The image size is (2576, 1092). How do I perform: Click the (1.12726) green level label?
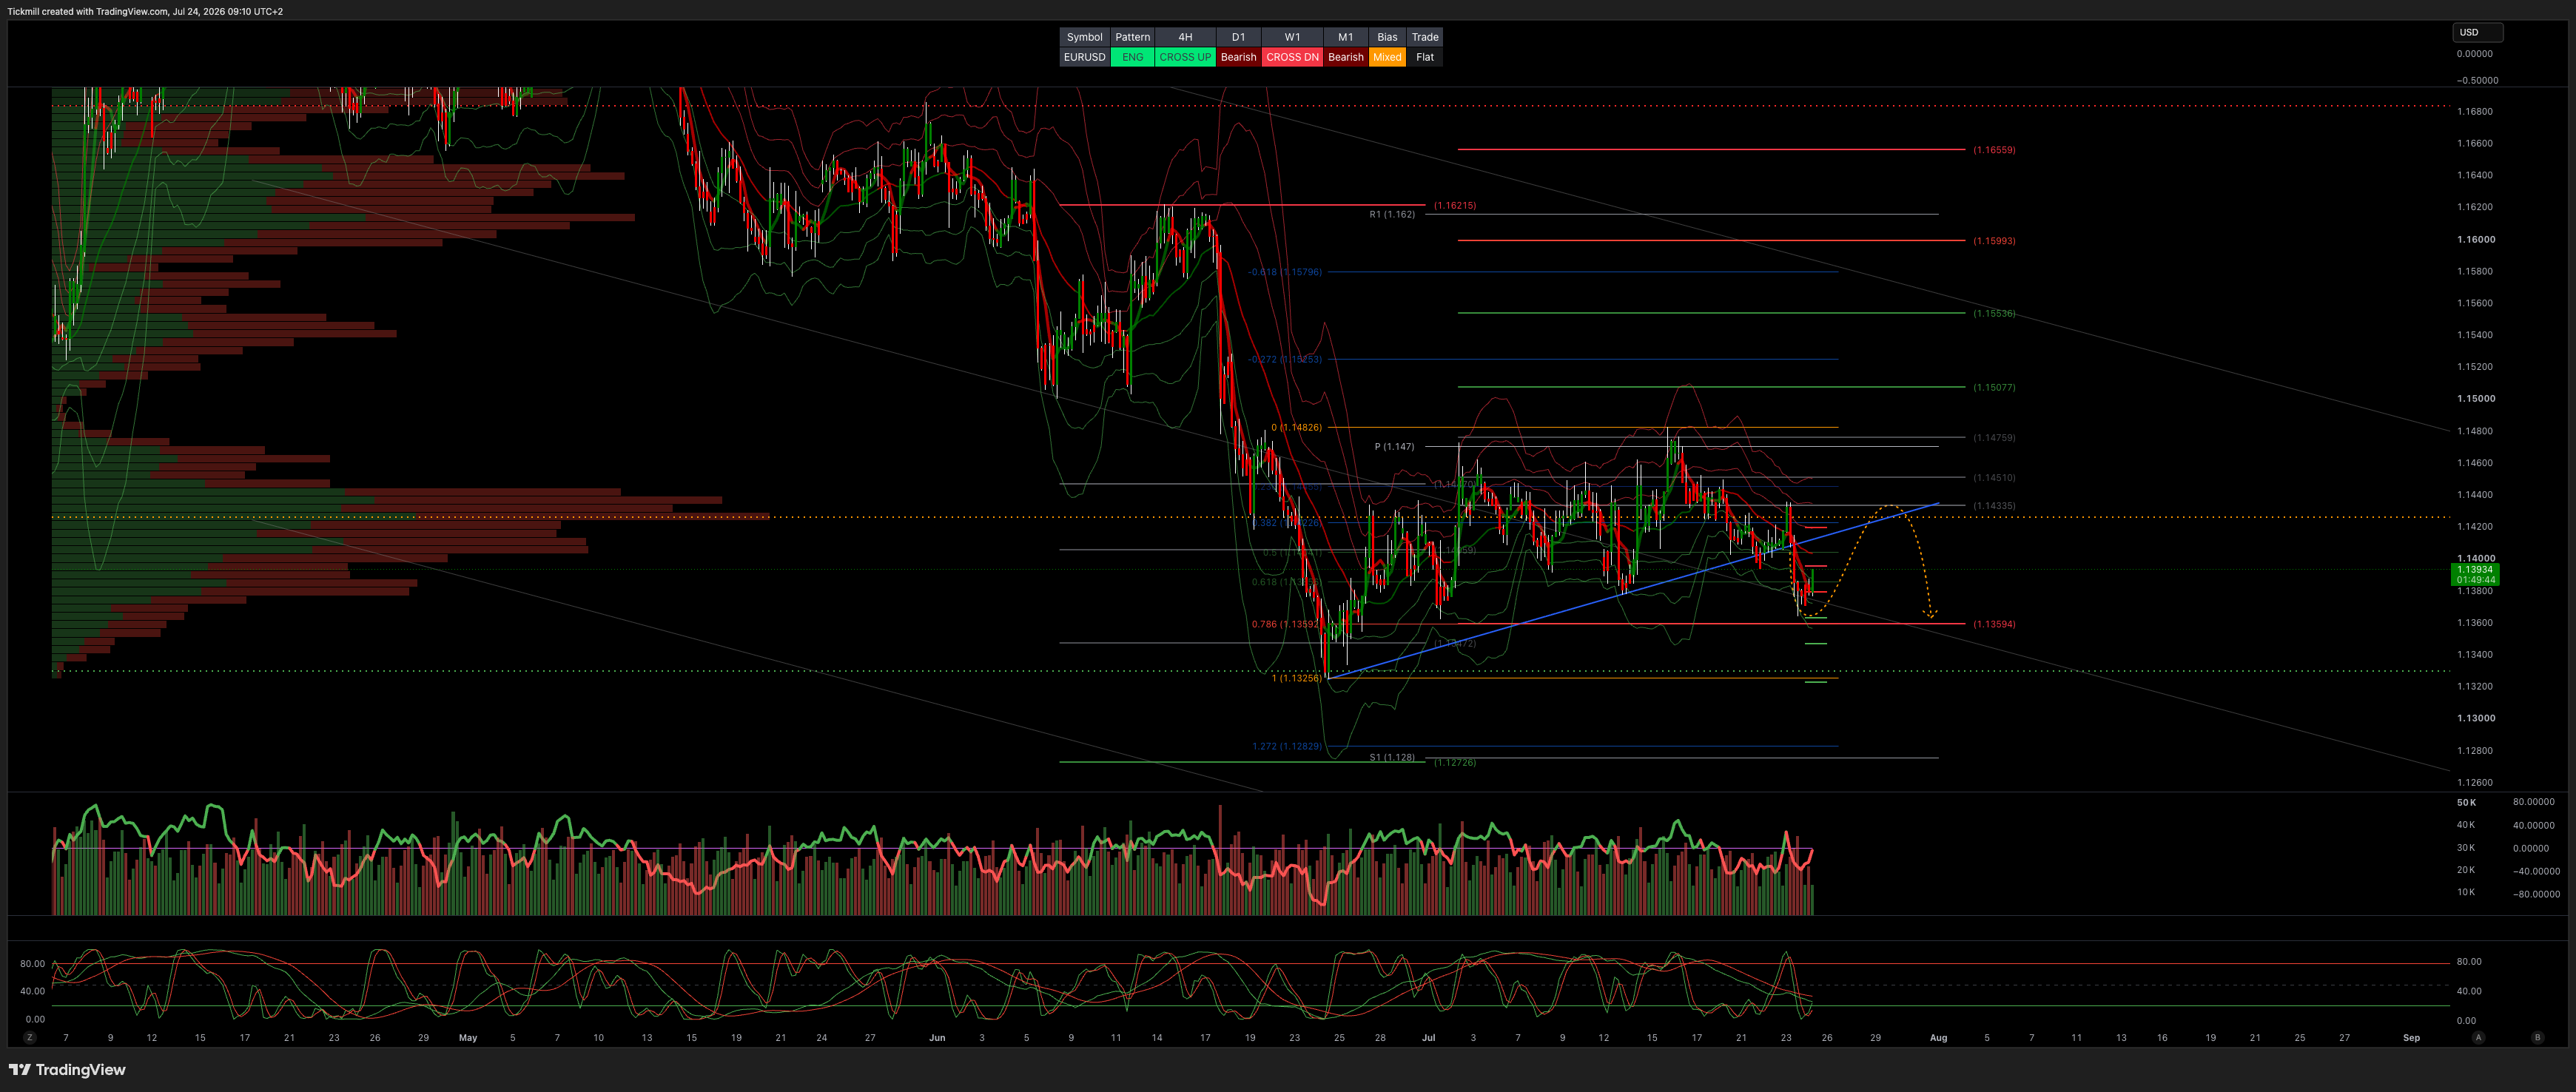coord(1454,762)
